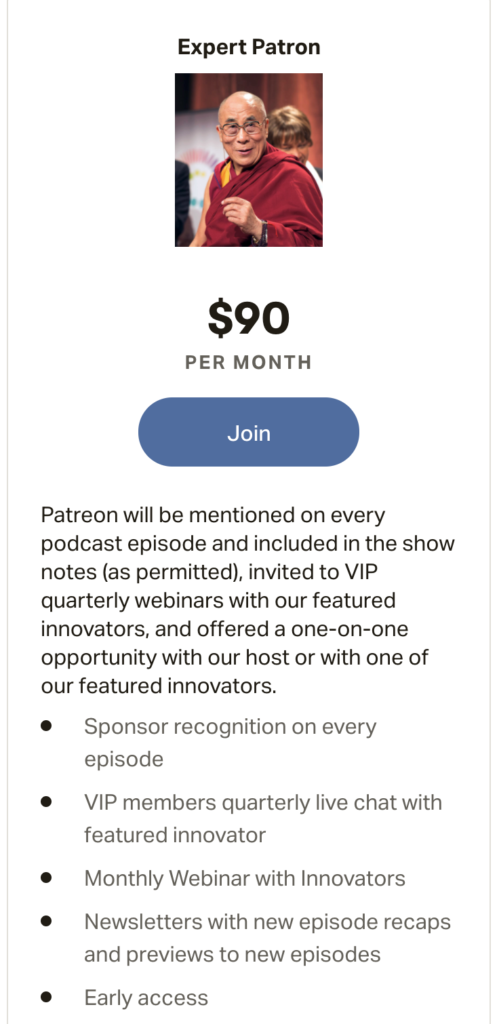This screenshot has width=499, height=1024.
Task: Click the PER MONTH label
Action: (249, 362)
